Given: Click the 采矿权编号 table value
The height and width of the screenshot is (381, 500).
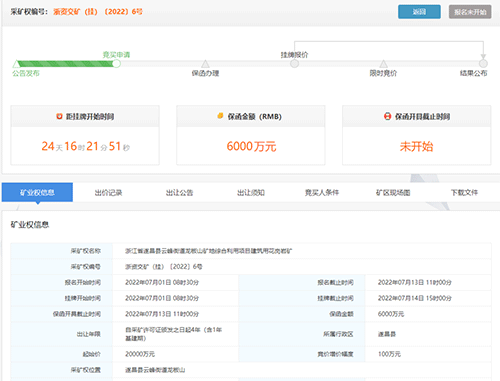Looking at the screenshot, I should [x=164, y=266].
